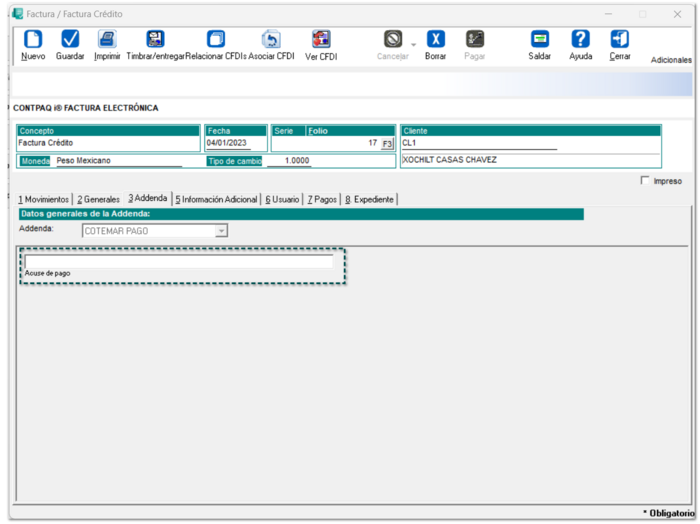Select the Fecha date field
The image size is (700, 524).
[235, 144]
